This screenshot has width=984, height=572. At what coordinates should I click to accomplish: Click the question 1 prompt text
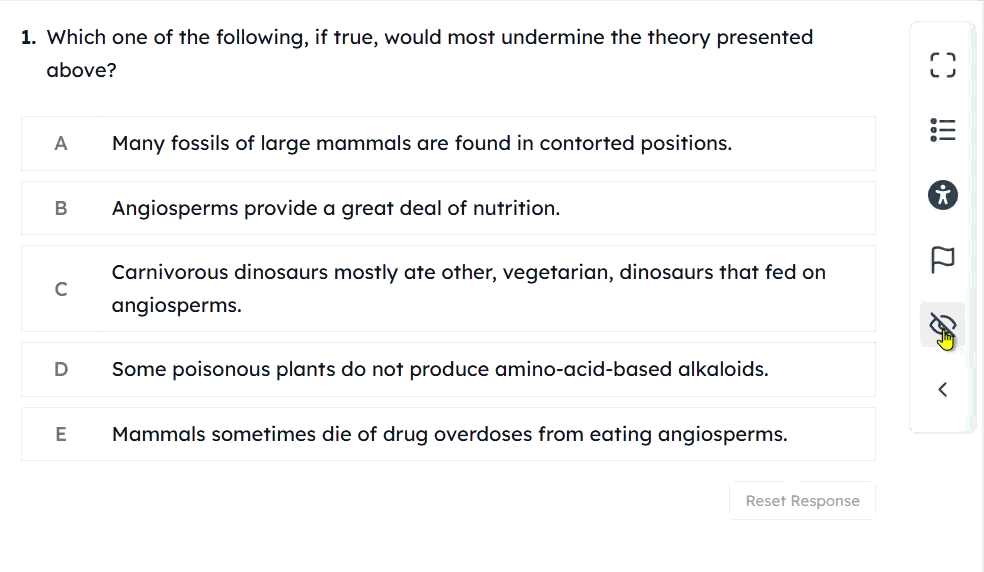(x=429, y=53)
